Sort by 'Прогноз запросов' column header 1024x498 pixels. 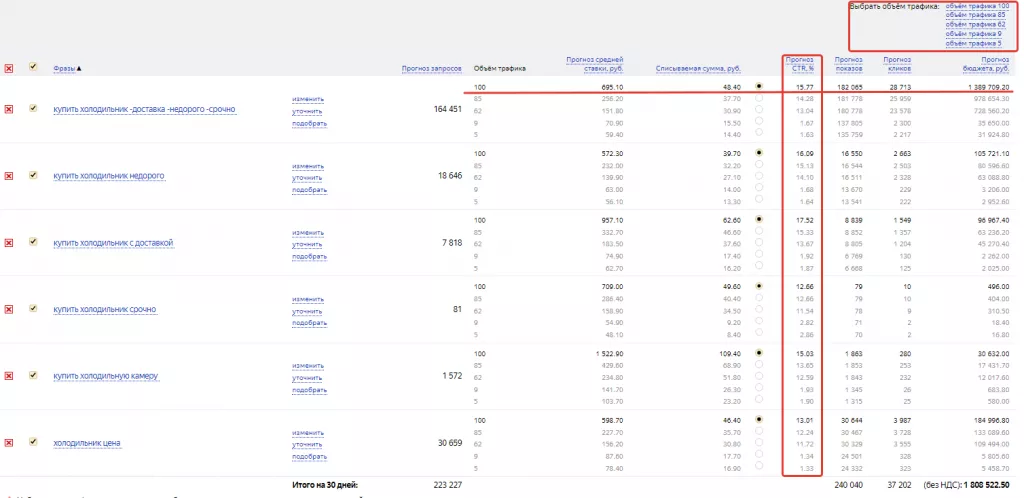431,69
